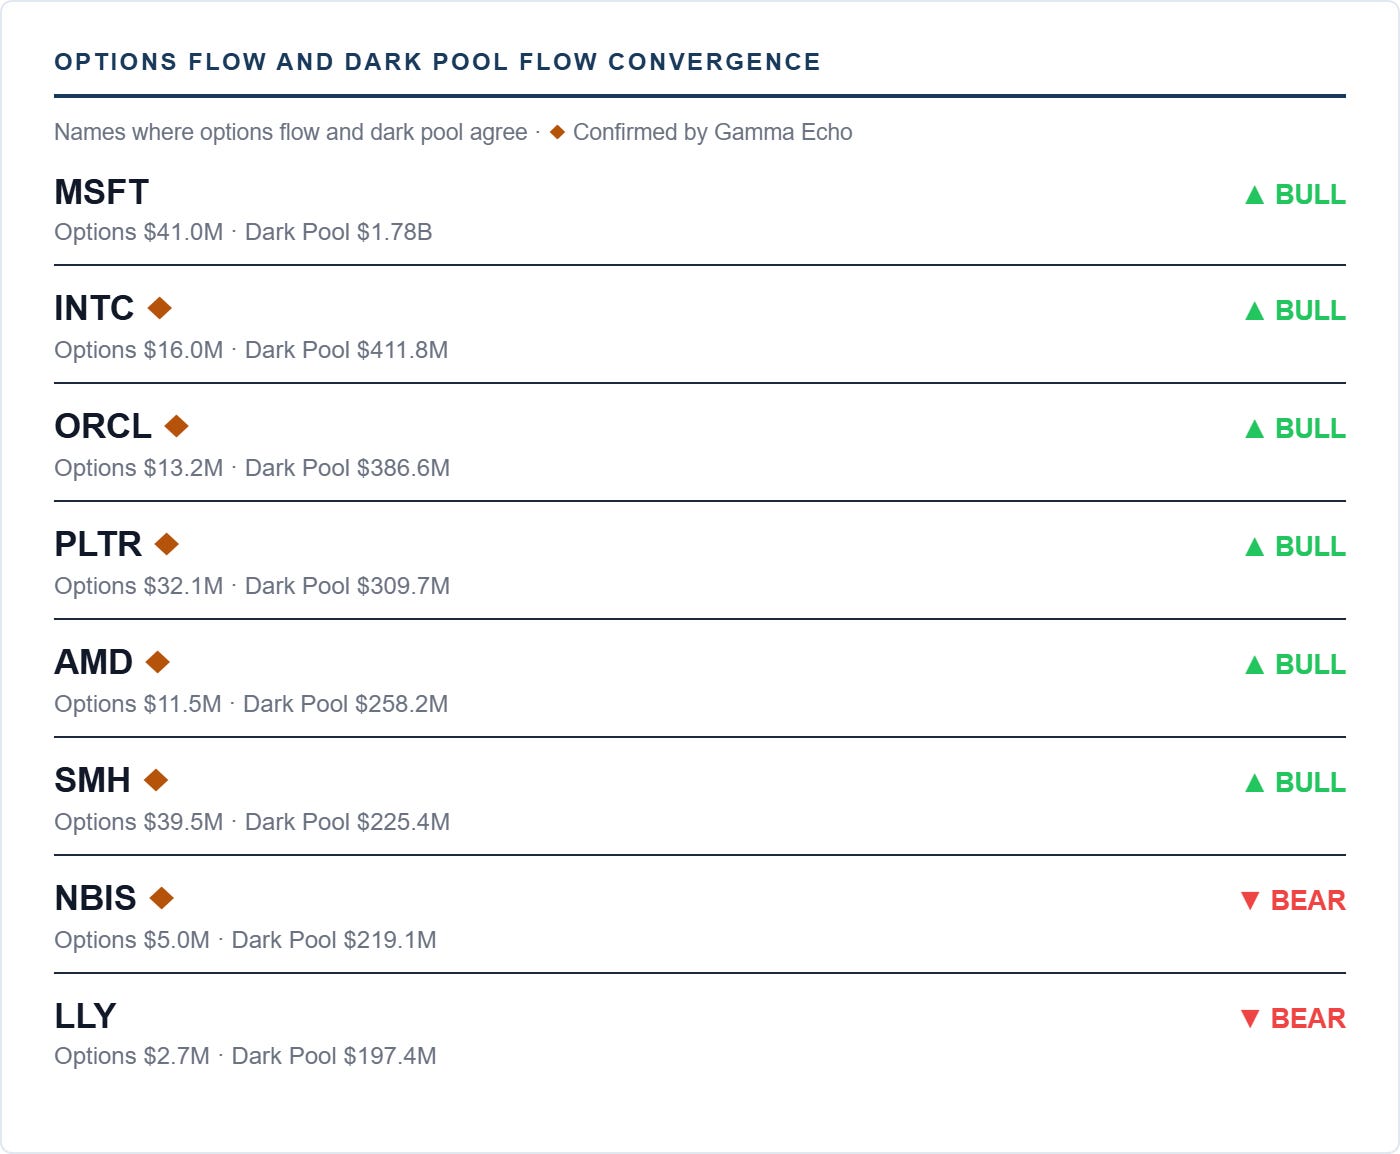Click the BEAR label on the LLY row
1400x1154 pixels.
click(x=1308, y=1019)
